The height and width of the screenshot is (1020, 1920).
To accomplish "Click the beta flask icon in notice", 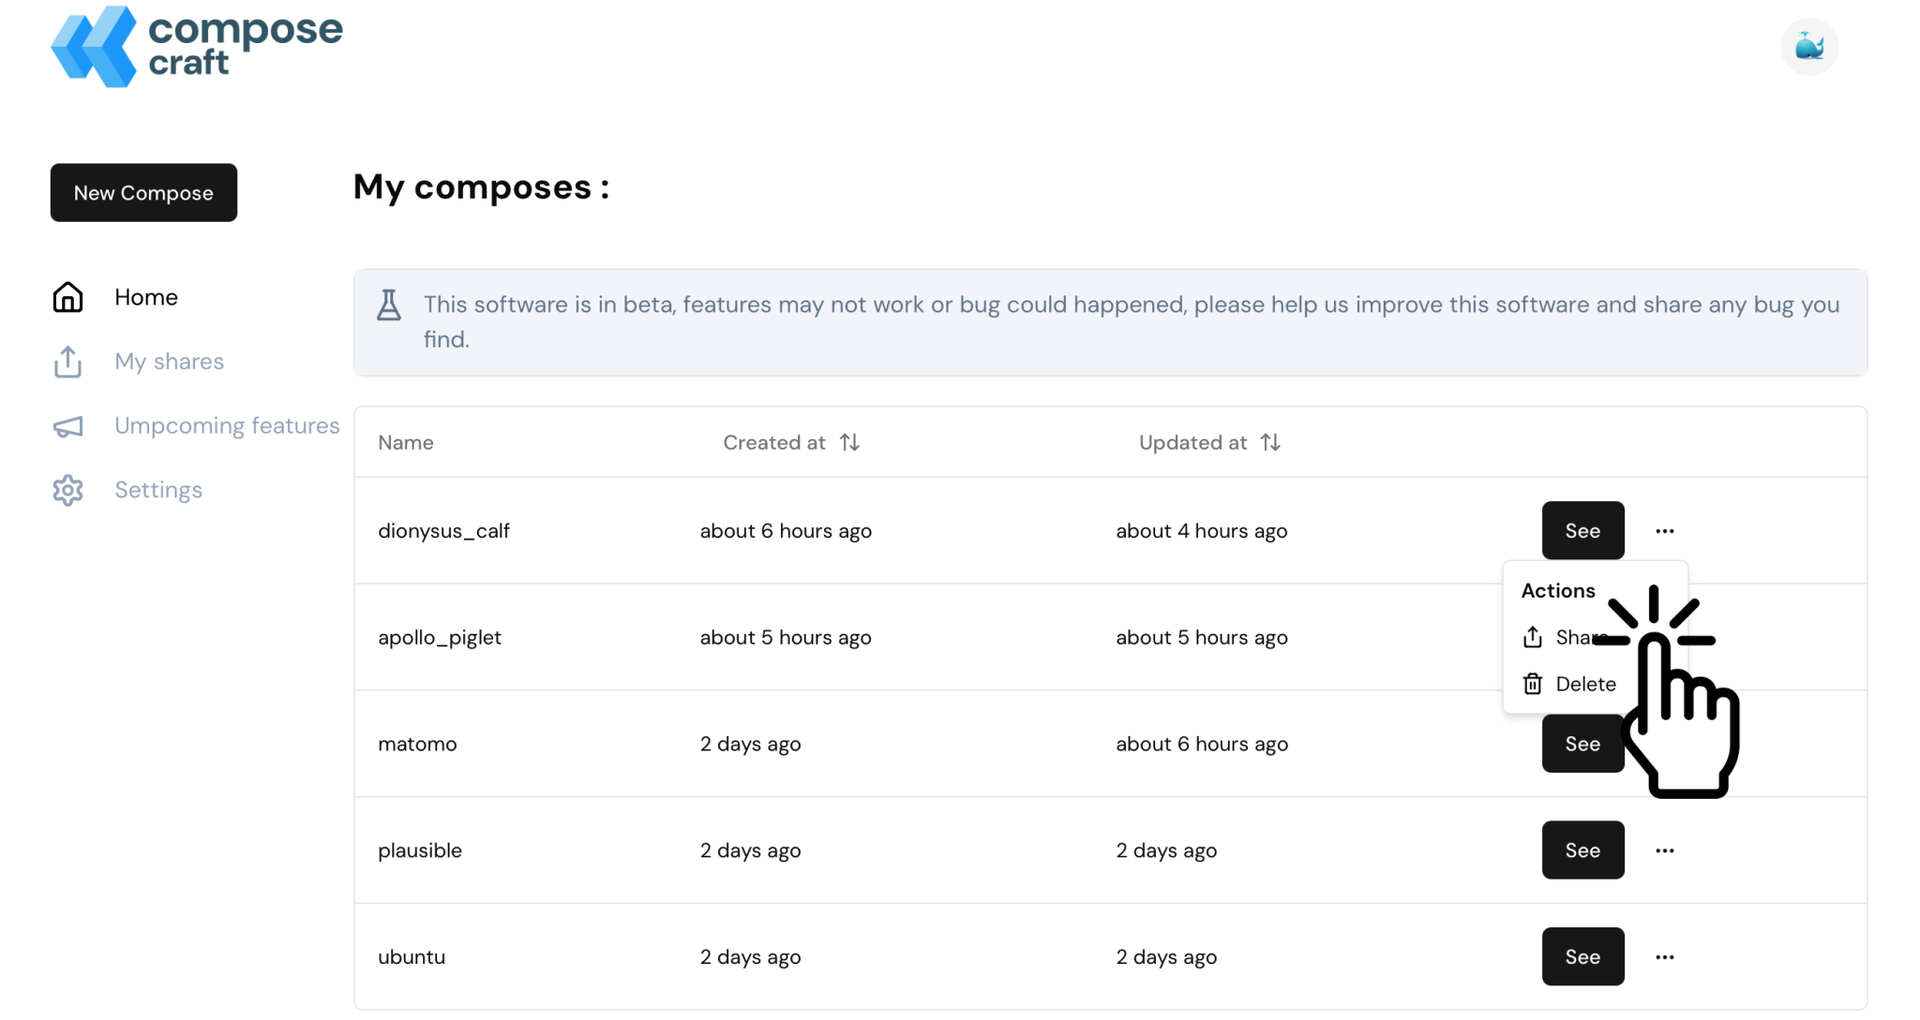I will (389, 305).
